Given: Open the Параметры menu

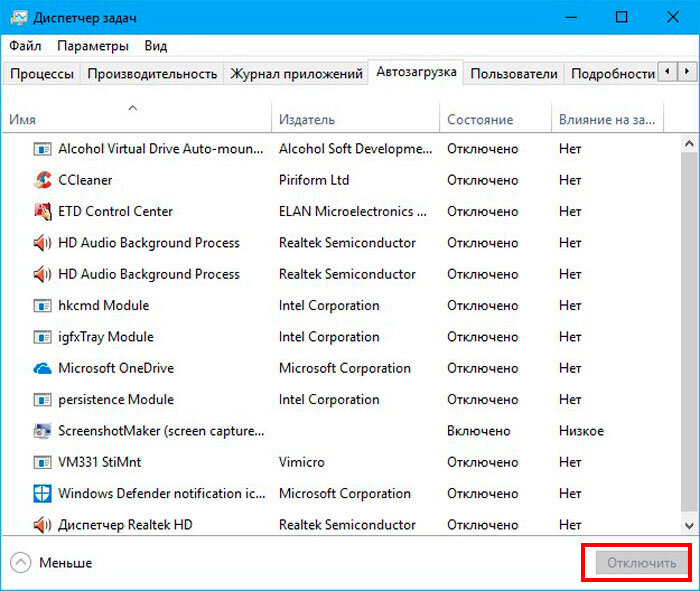Looking at the screenshot, I should [93, 46].
